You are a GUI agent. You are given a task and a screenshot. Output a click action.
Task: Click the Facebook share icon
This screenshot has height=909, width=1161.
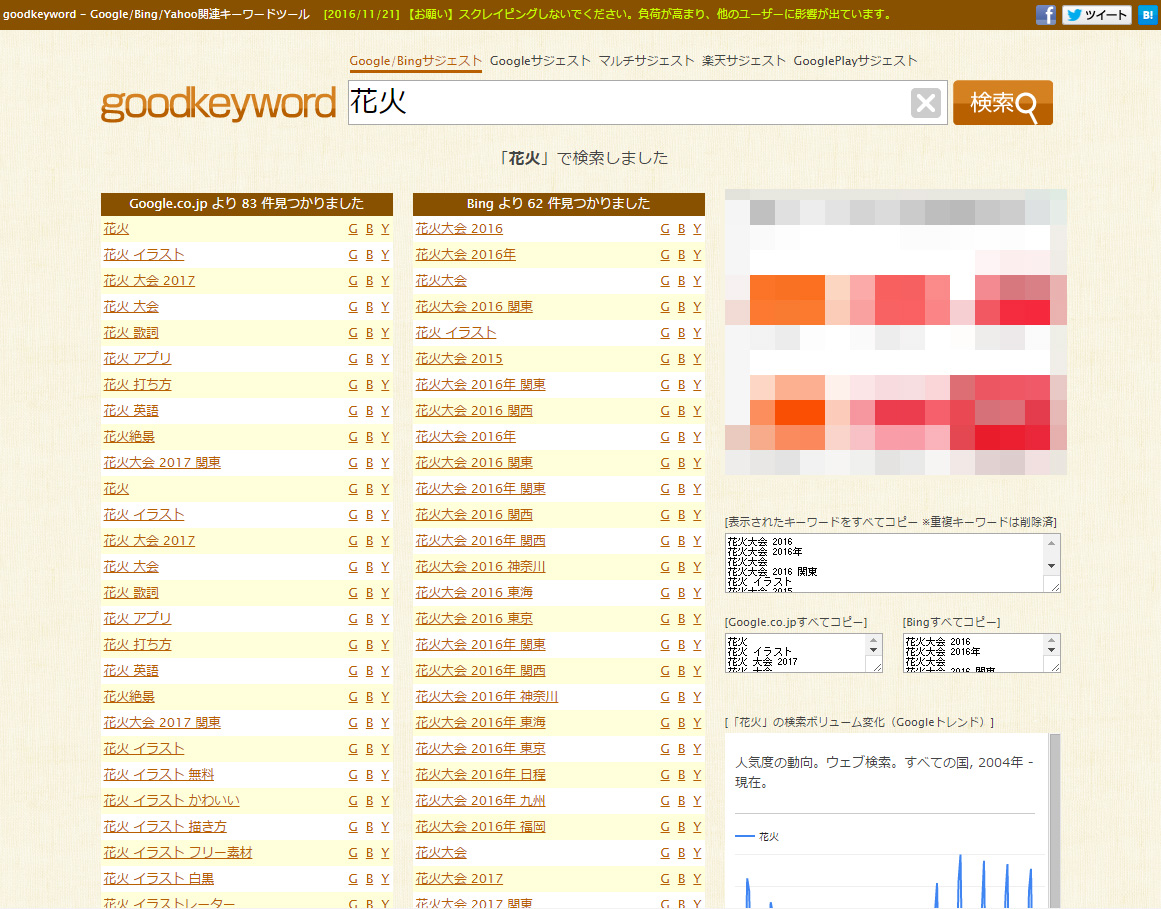click(1045, 15)
